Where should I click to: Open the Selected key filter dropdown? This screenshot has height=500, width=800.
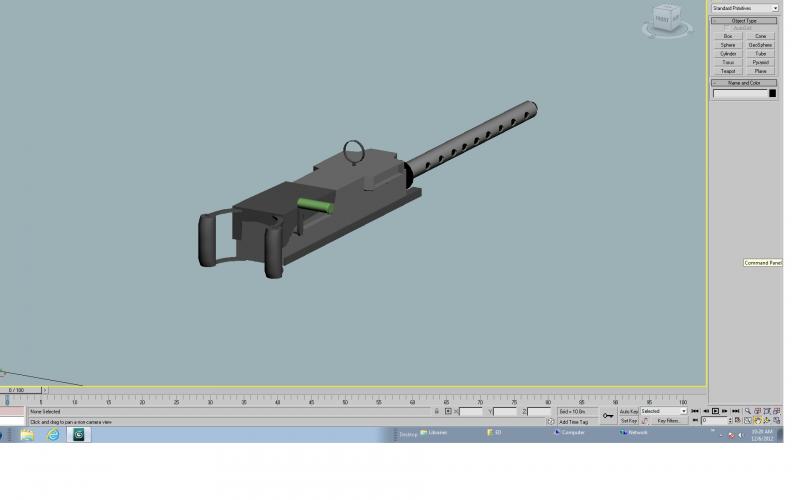click(664, 411)
